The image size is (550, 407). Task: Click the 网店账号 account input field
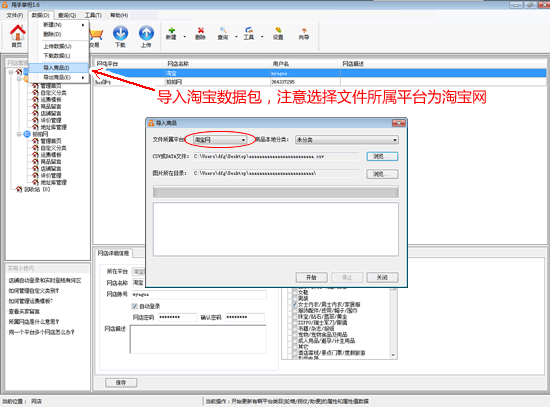click(199, 295)
